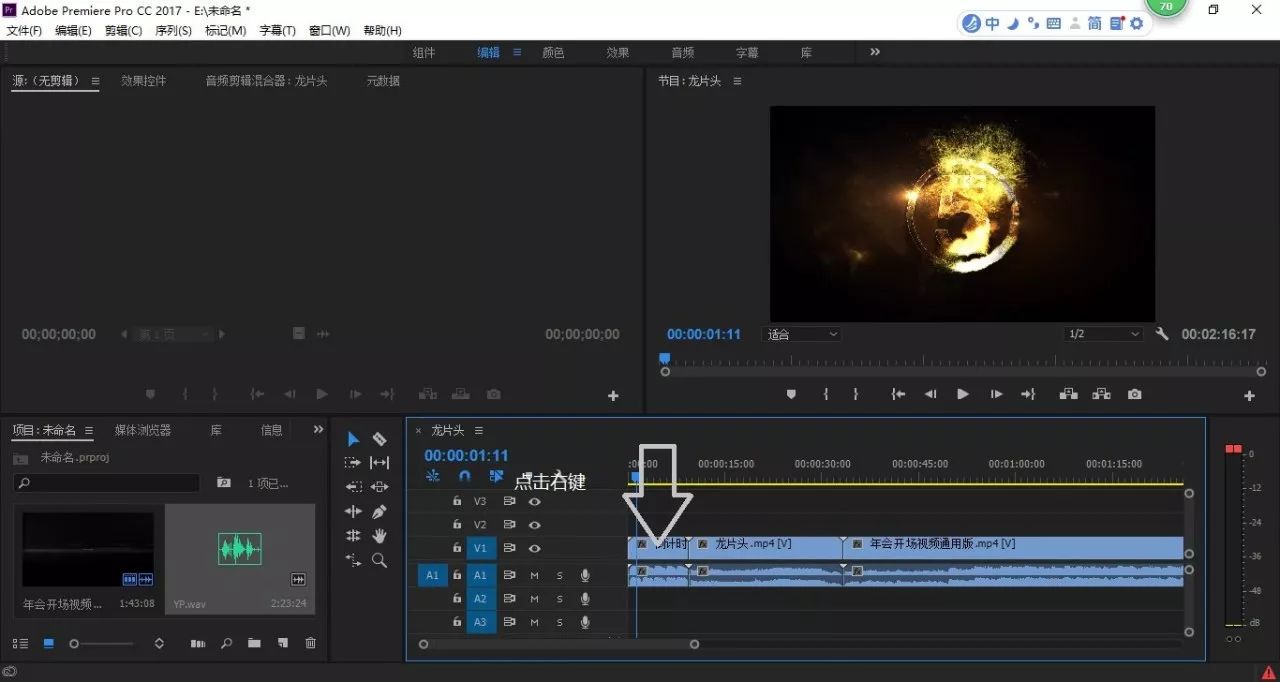1280x682 pixels.
Task: Select the Selection tool arrow
Action: coord(353,439)
